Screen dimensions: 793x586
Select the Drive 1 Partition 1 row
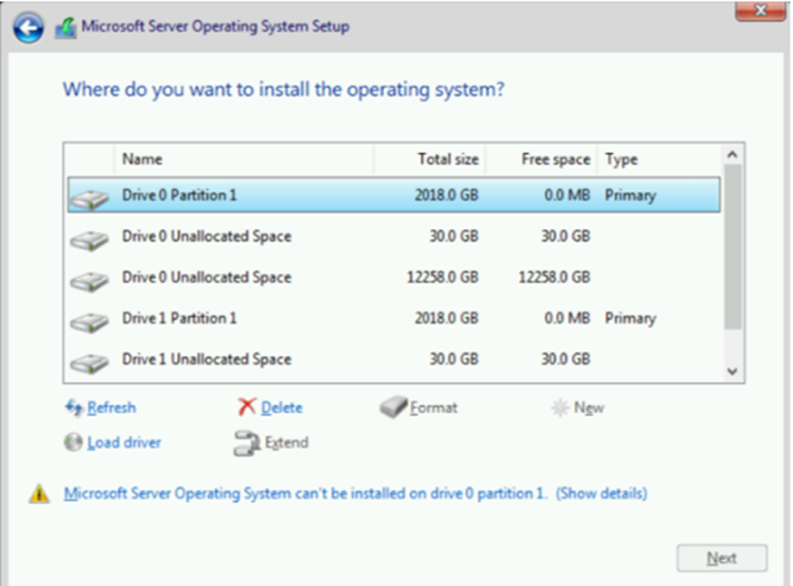[x=394, y=318]
